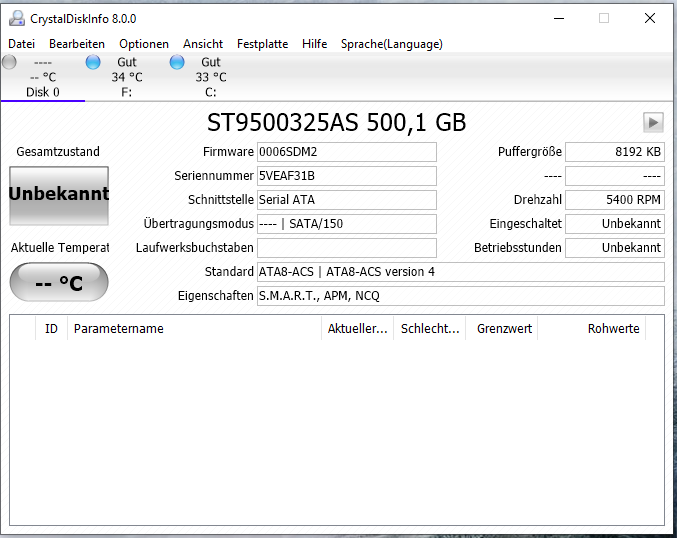Click the CrystalDiskInfo title bar app icon
This screenshot has width=677, height=538.
[17, 18]
